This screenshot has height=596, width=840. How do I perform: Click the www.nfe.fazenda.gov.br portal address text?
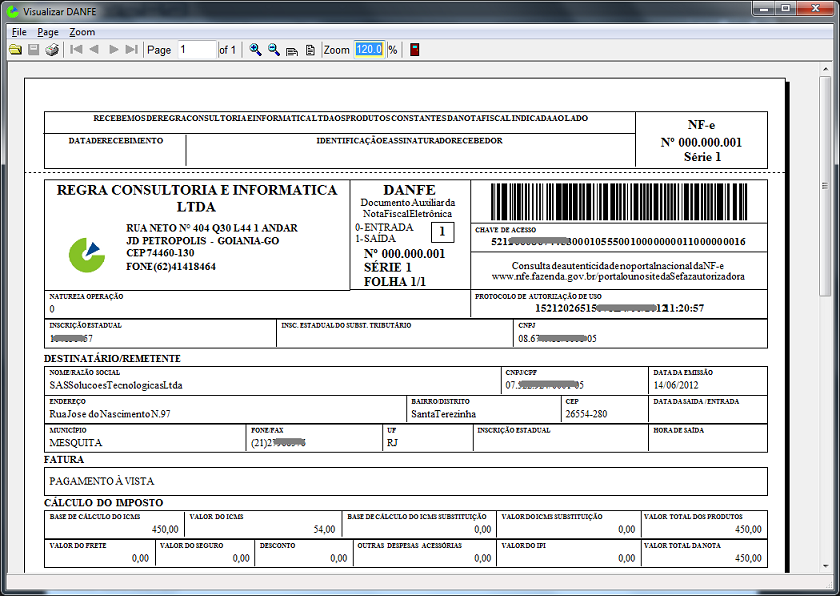(x=618, y=277)
